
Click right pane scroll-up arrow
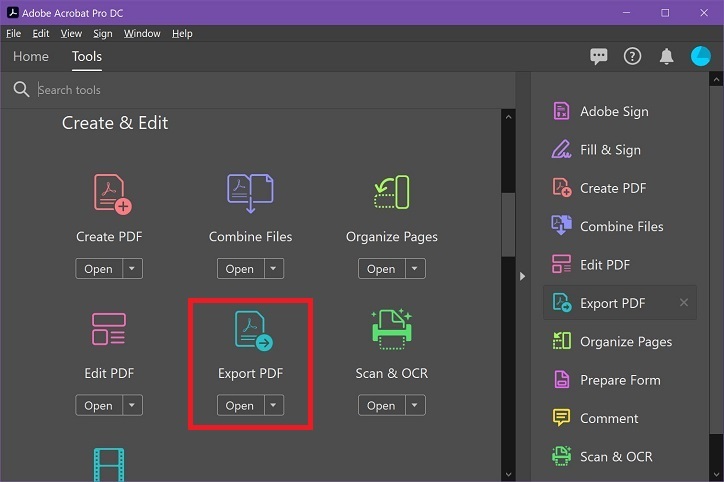(716, 80)
